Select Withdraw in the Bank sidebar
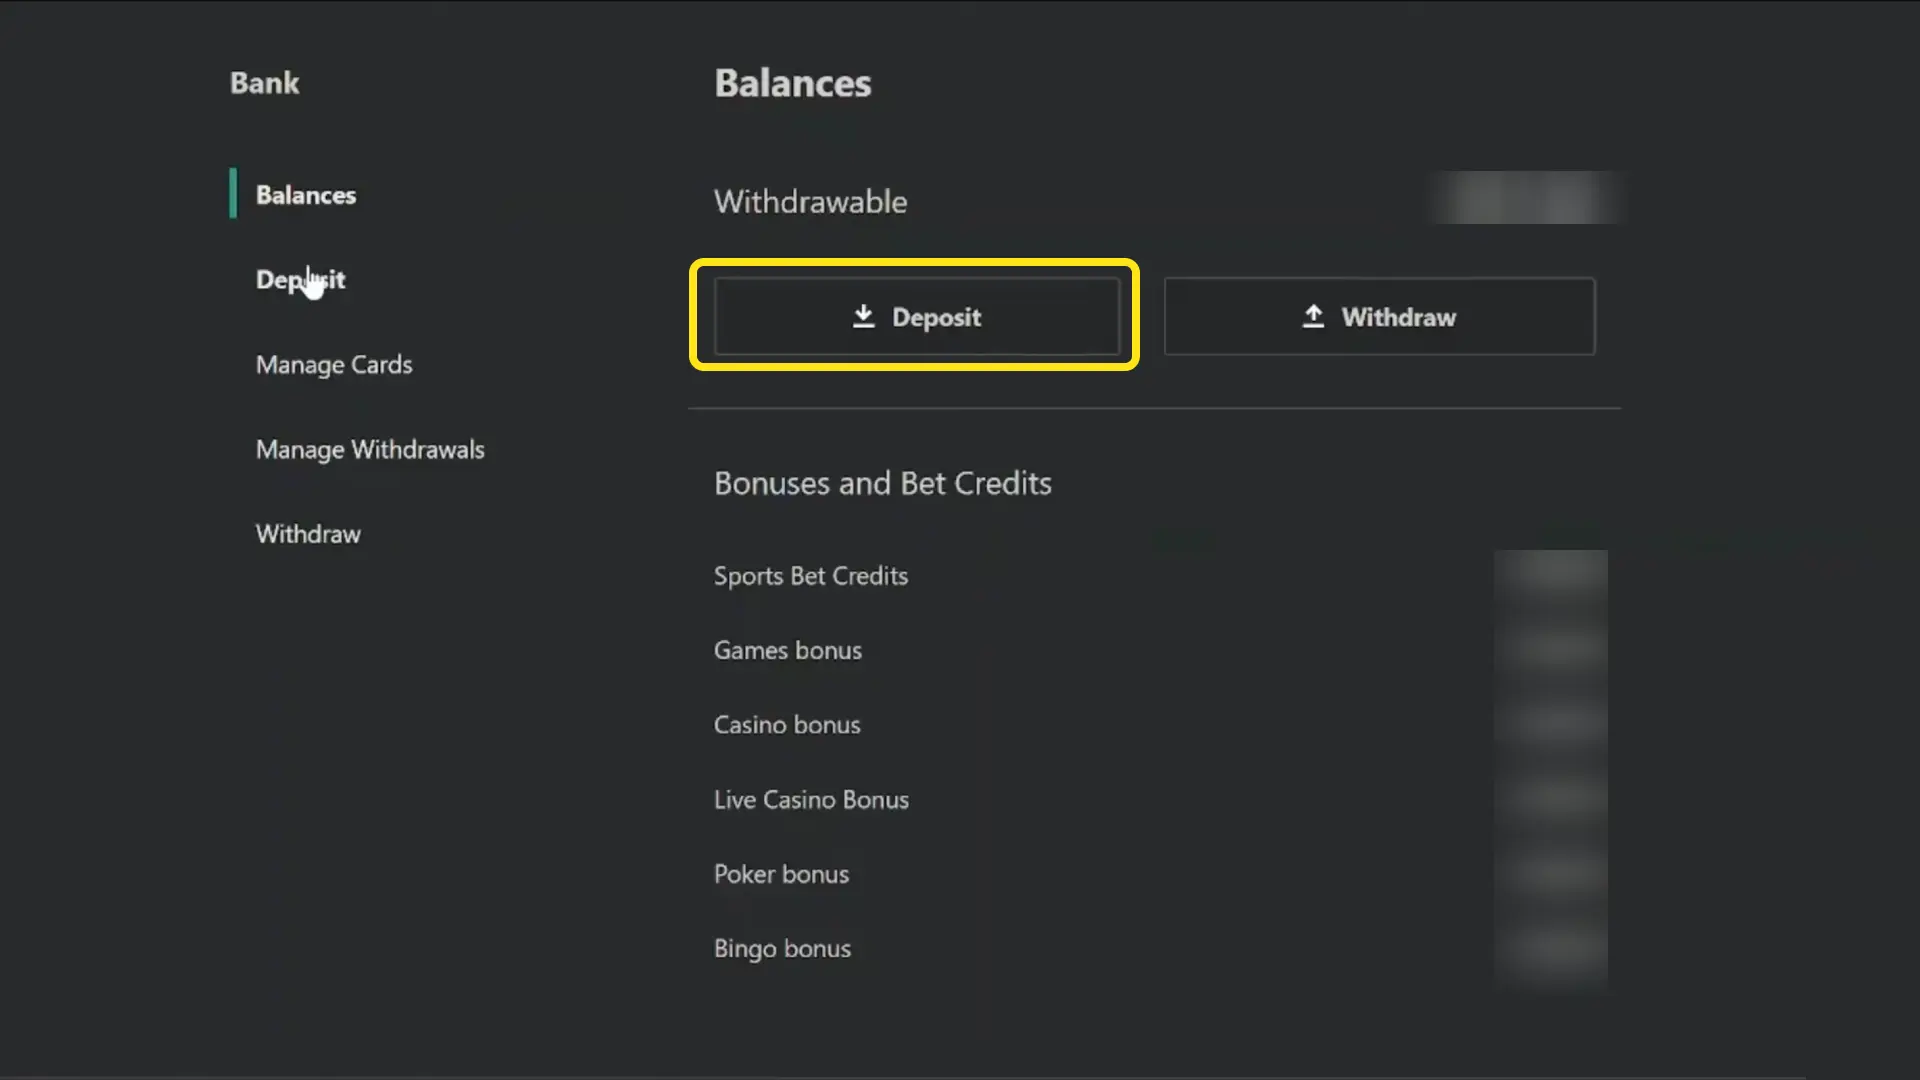 [308, 534]
